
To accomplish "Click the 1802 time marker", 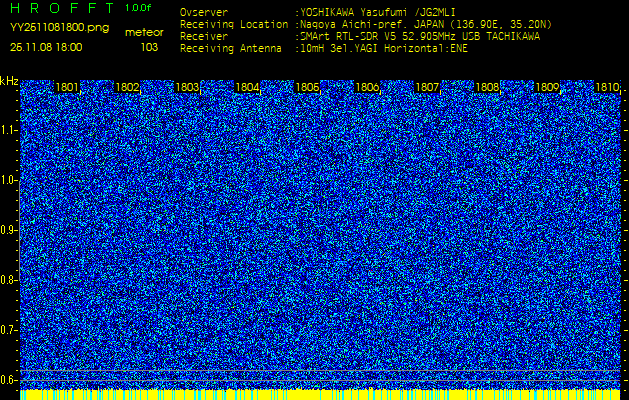I will (127, 87).
